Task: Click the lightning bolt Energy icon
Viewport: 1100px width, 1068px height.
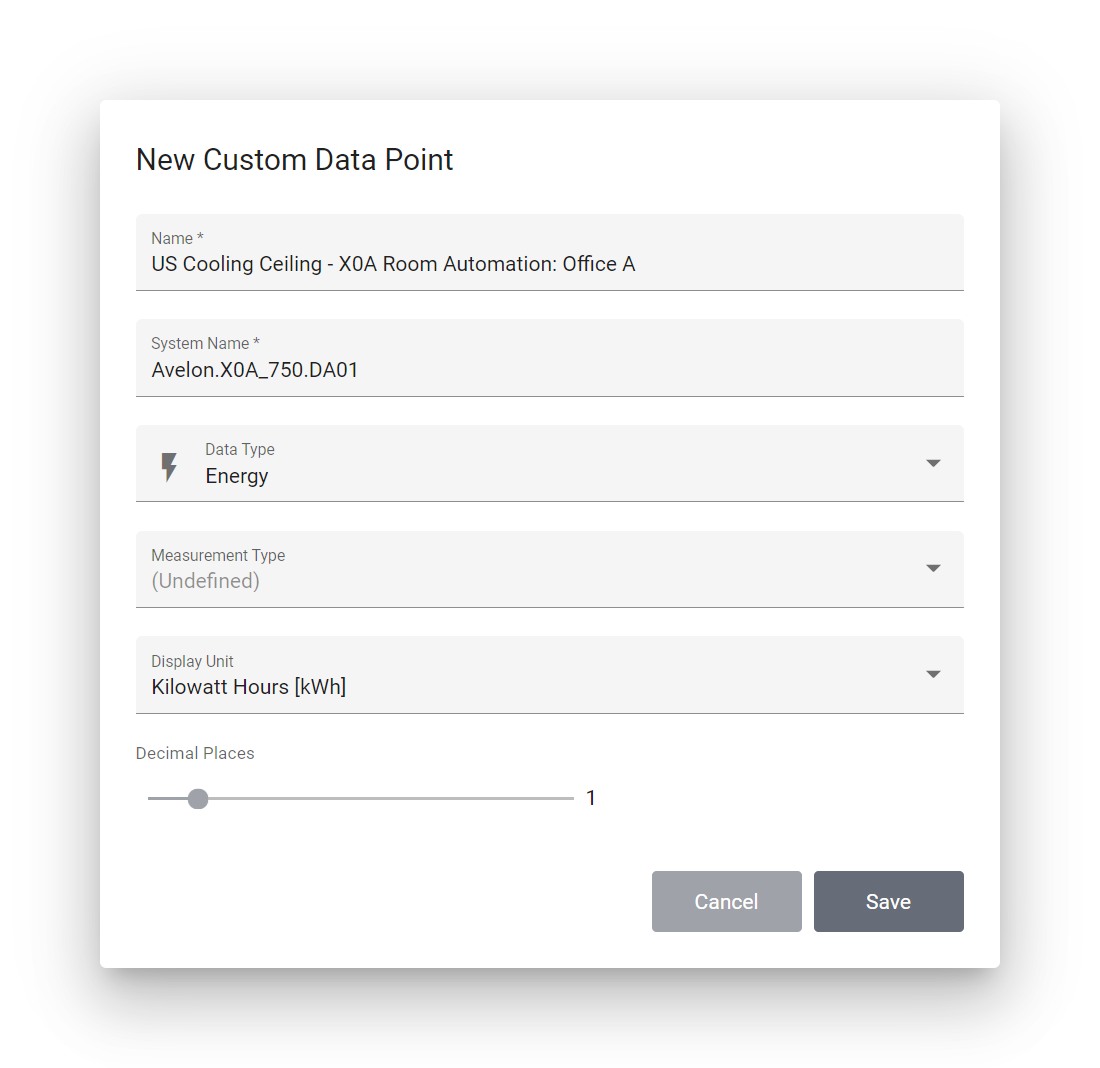Action: (169, 467)
